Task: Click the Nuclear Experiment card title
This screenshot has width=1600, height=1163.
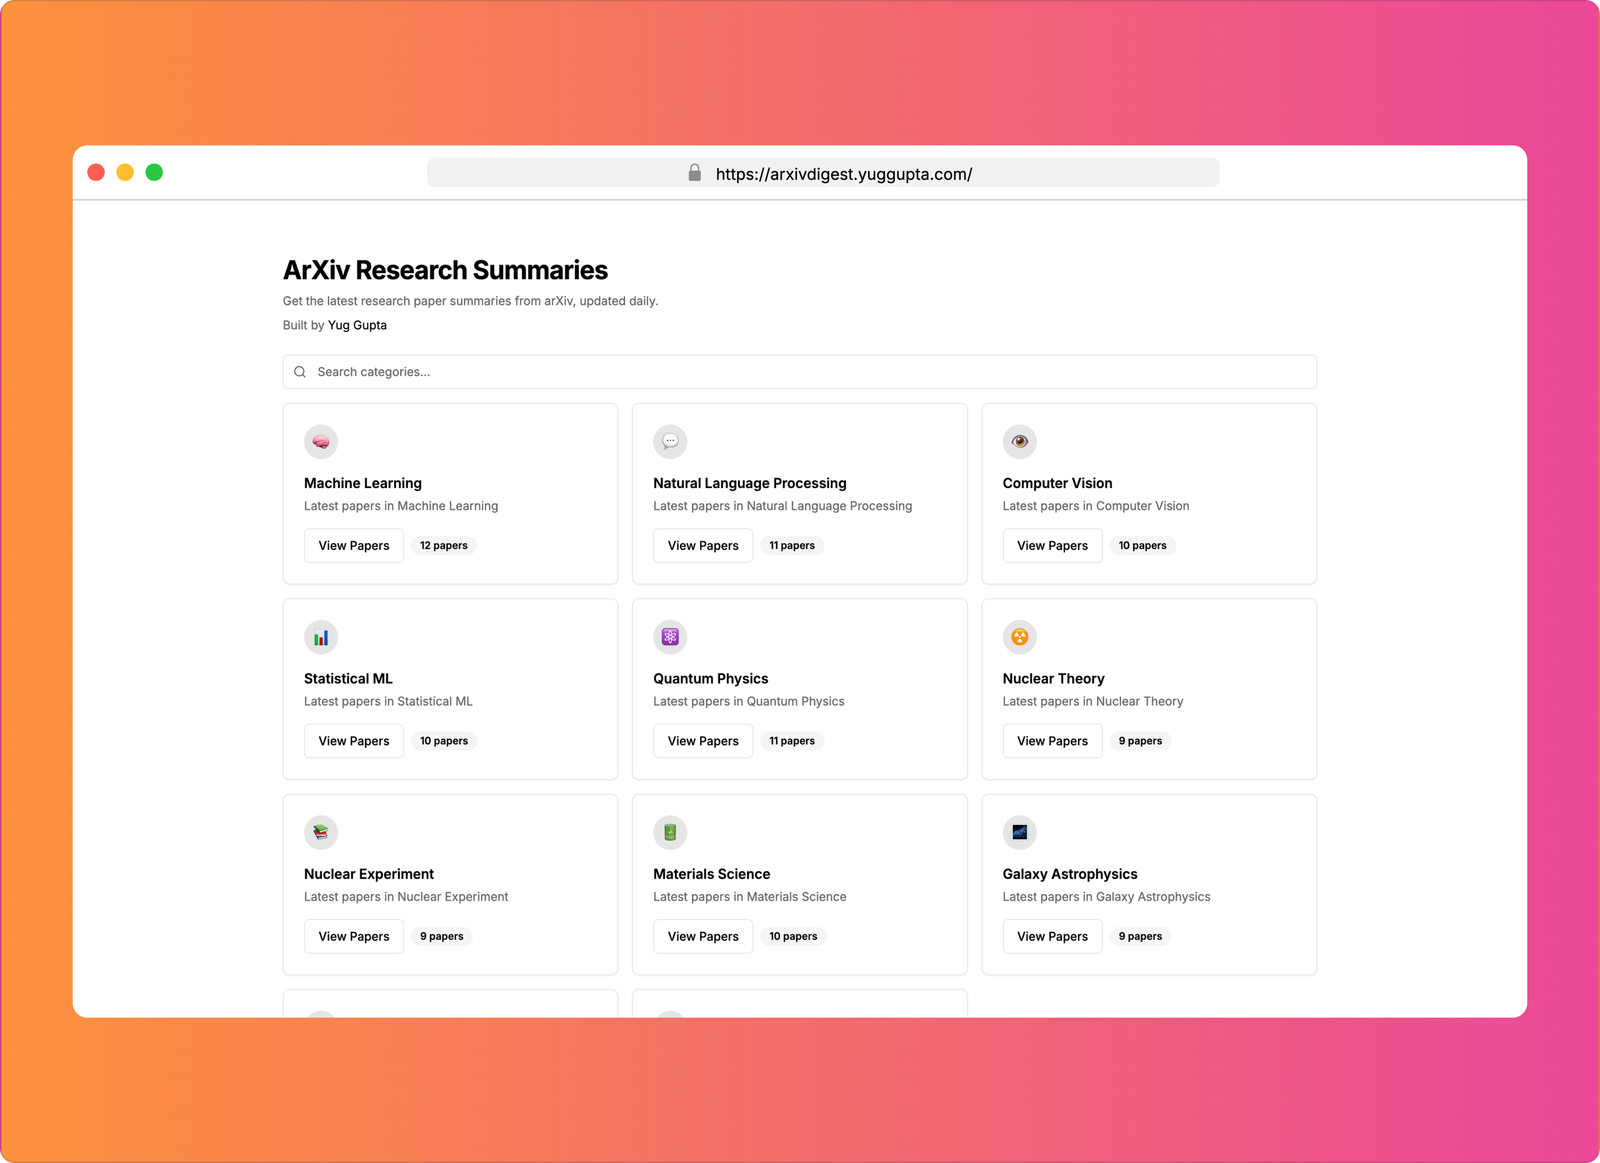Action: (369, 874)
